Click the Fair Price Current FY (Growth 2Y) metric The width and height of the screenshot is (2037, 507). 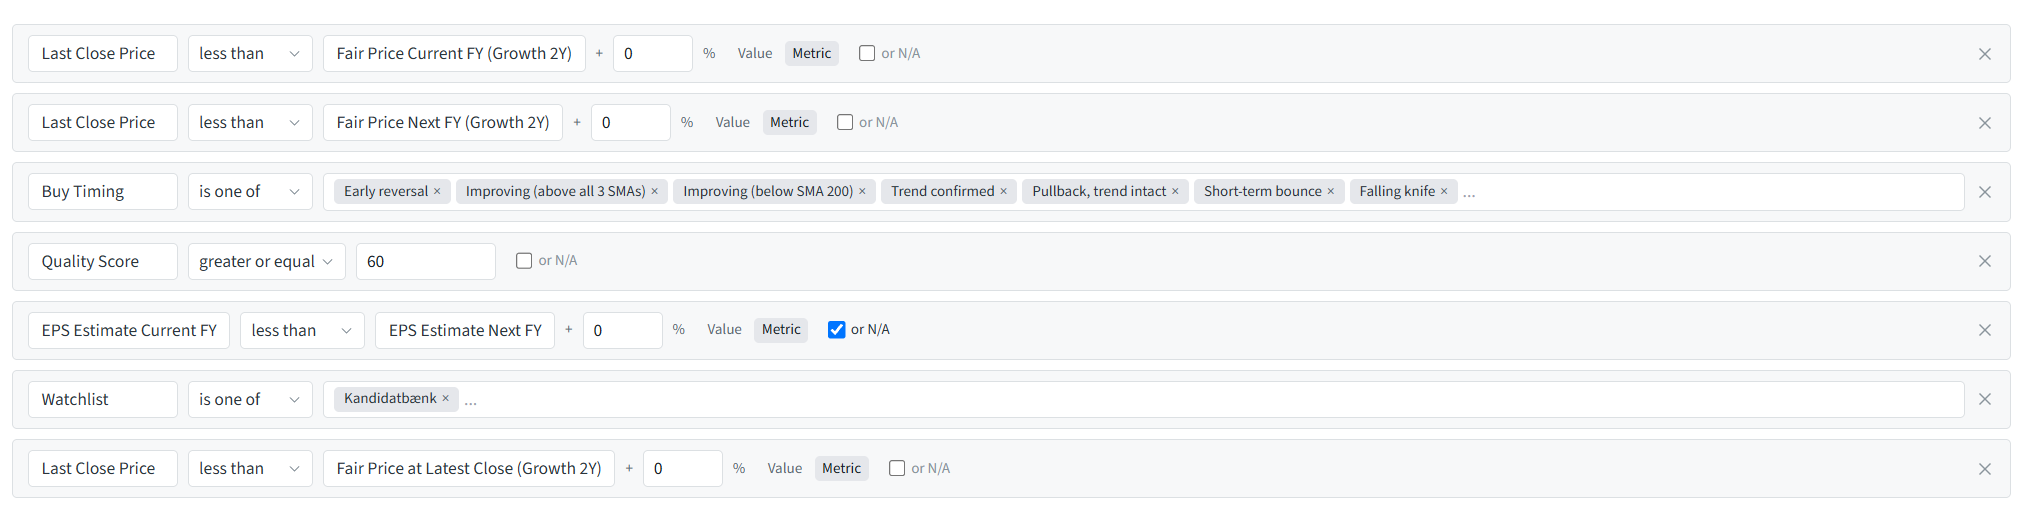[x=454, y=54]
